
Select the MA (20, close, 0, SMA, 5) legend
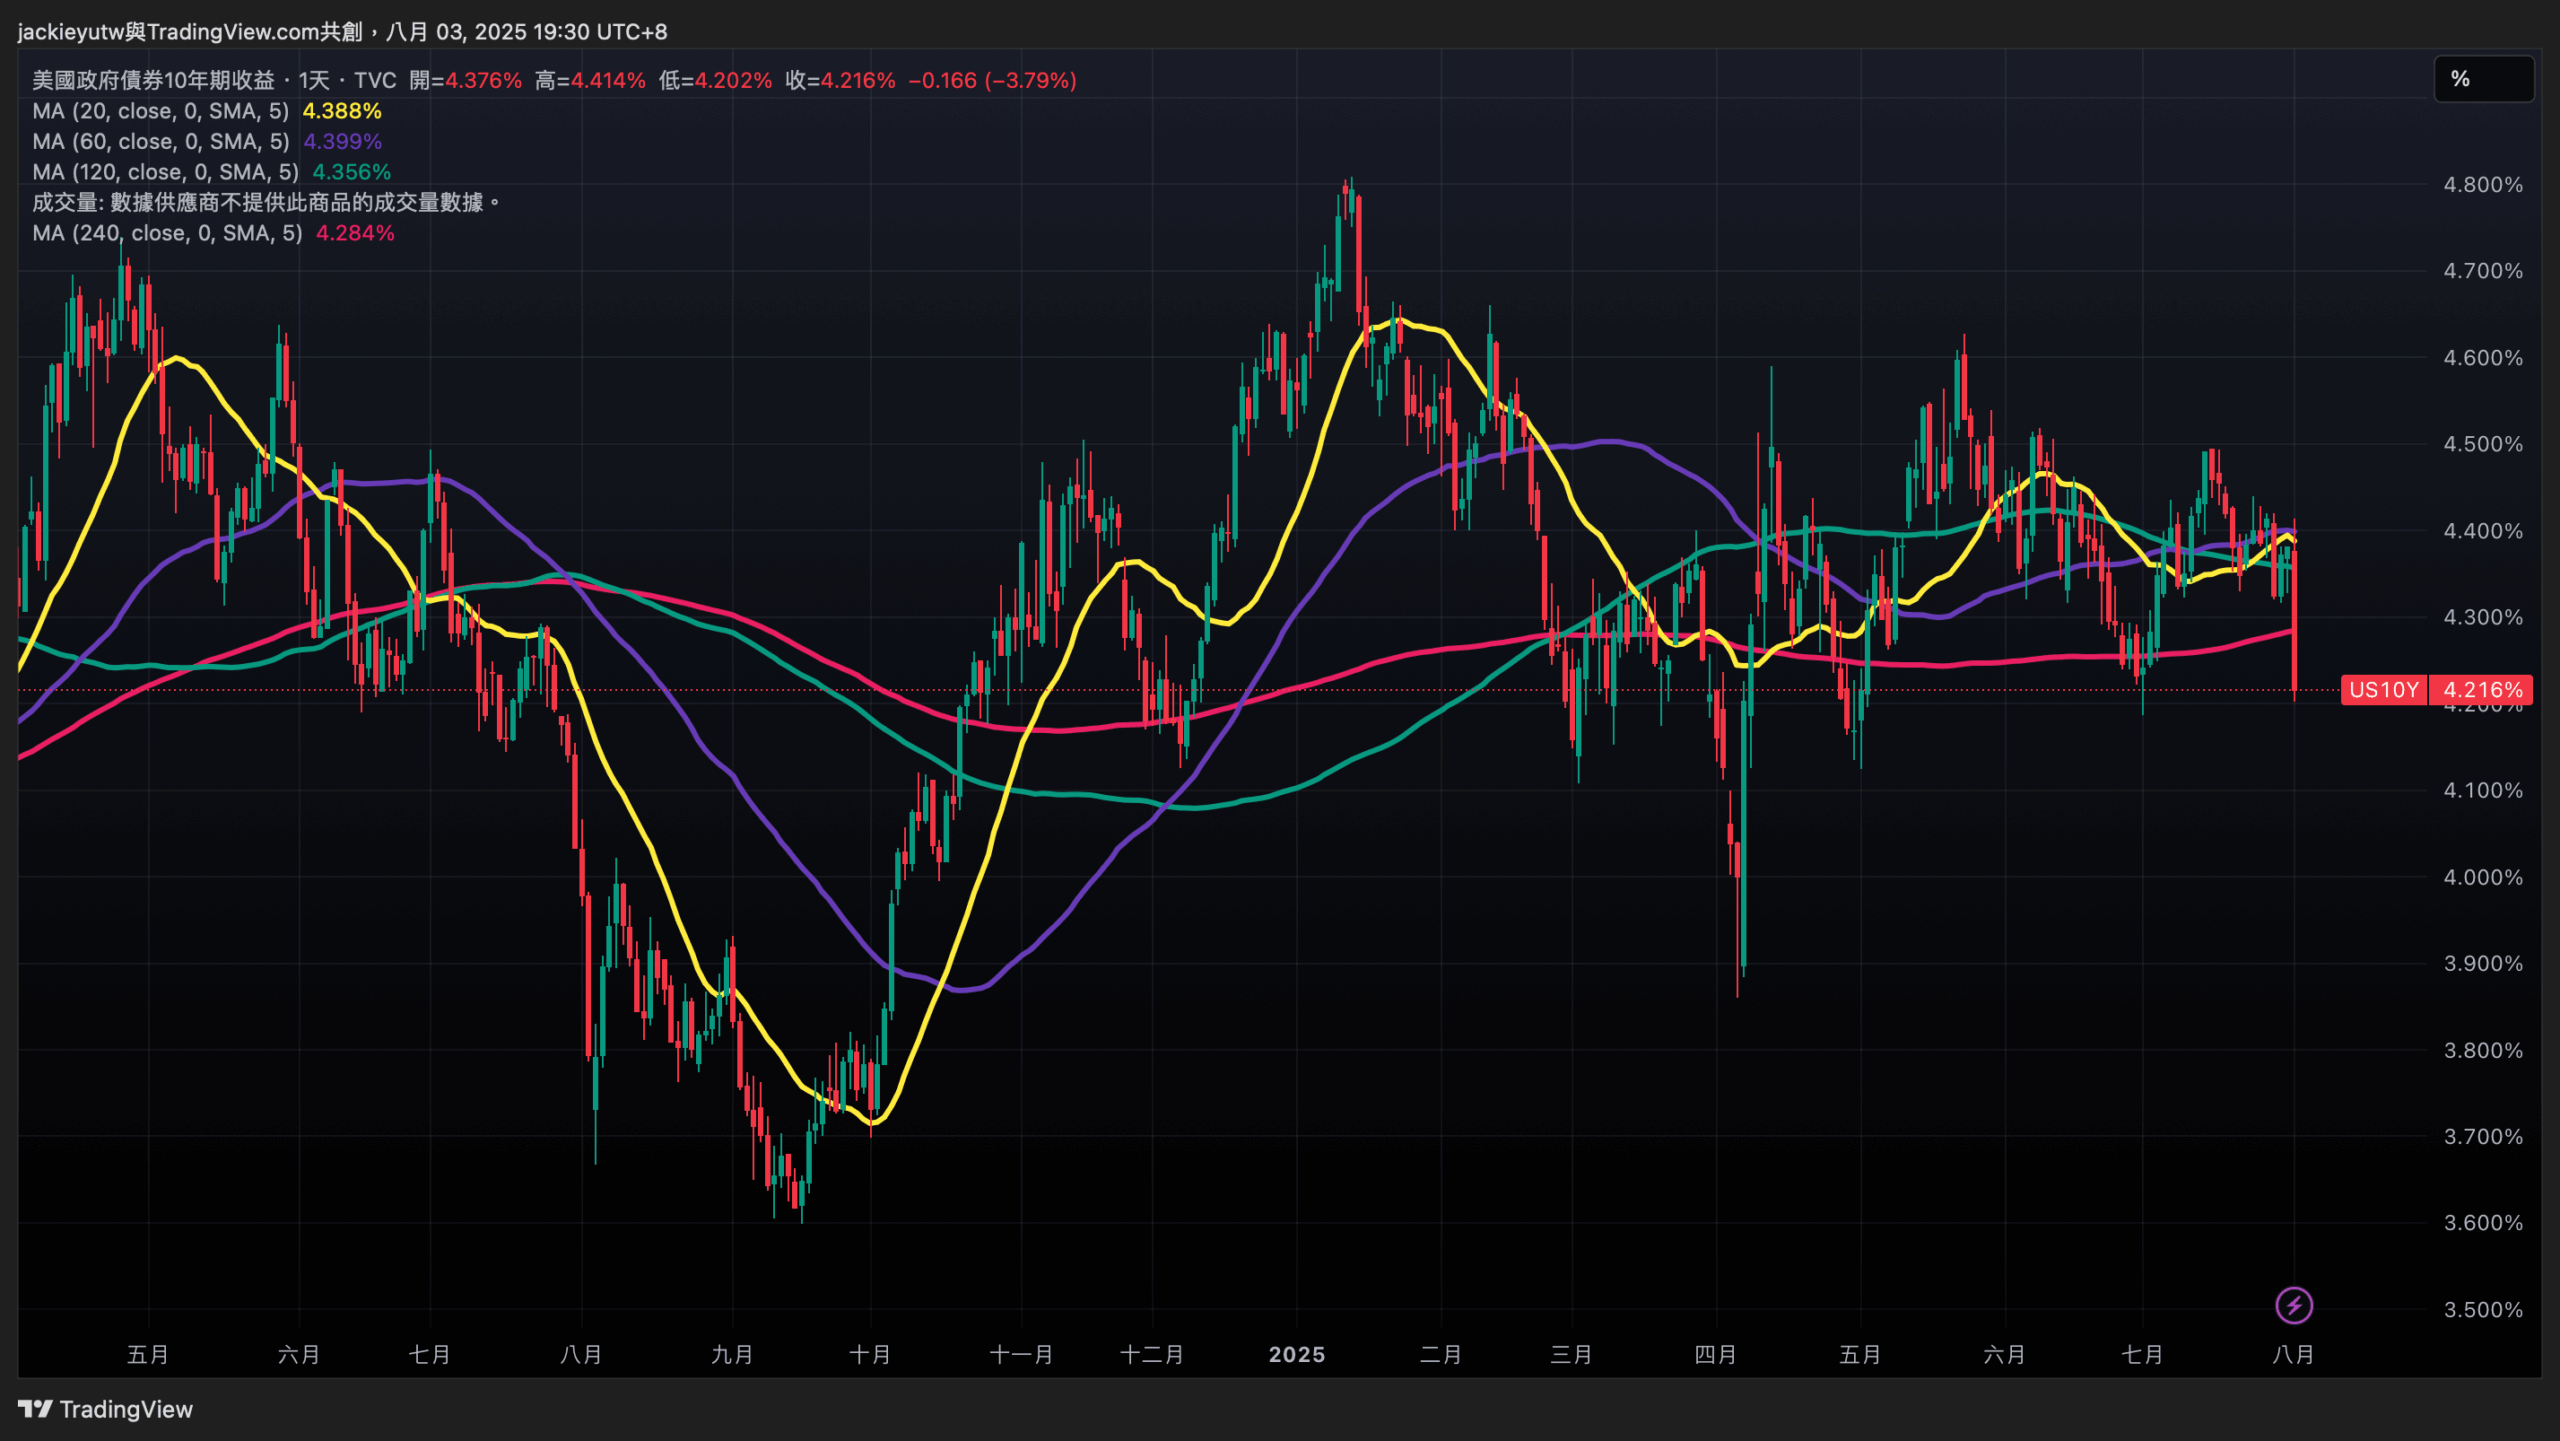pos(160,111)
